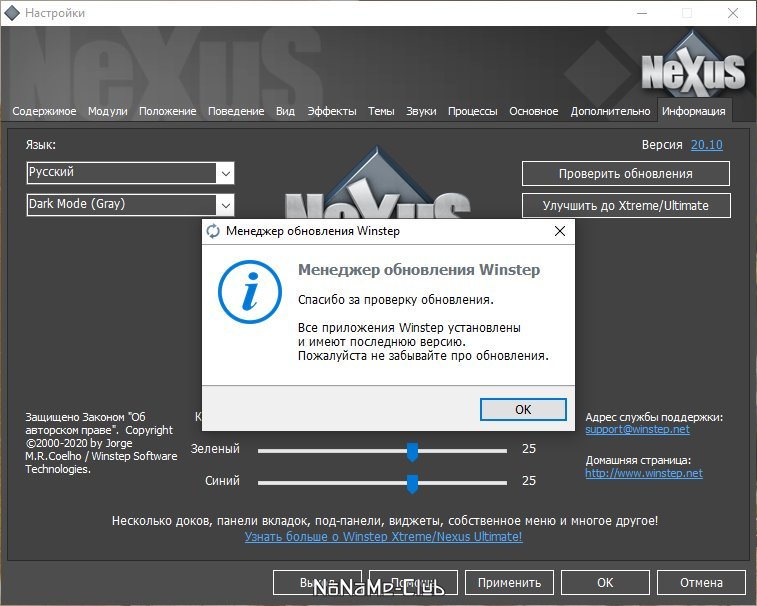
Task: Click Улучшить до Xtreme/Ultimate button
Action: click(626, 206)
